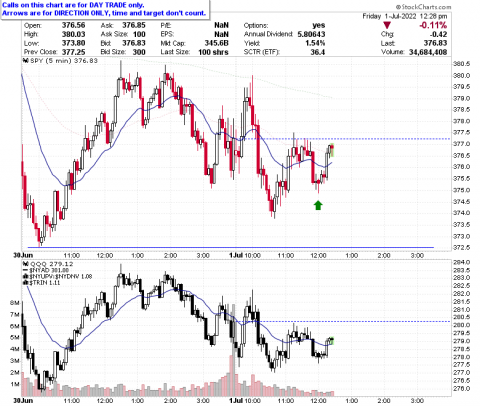Click the P/E value NaN
This screenshot has height=406, width=480.
coord(221,25)
